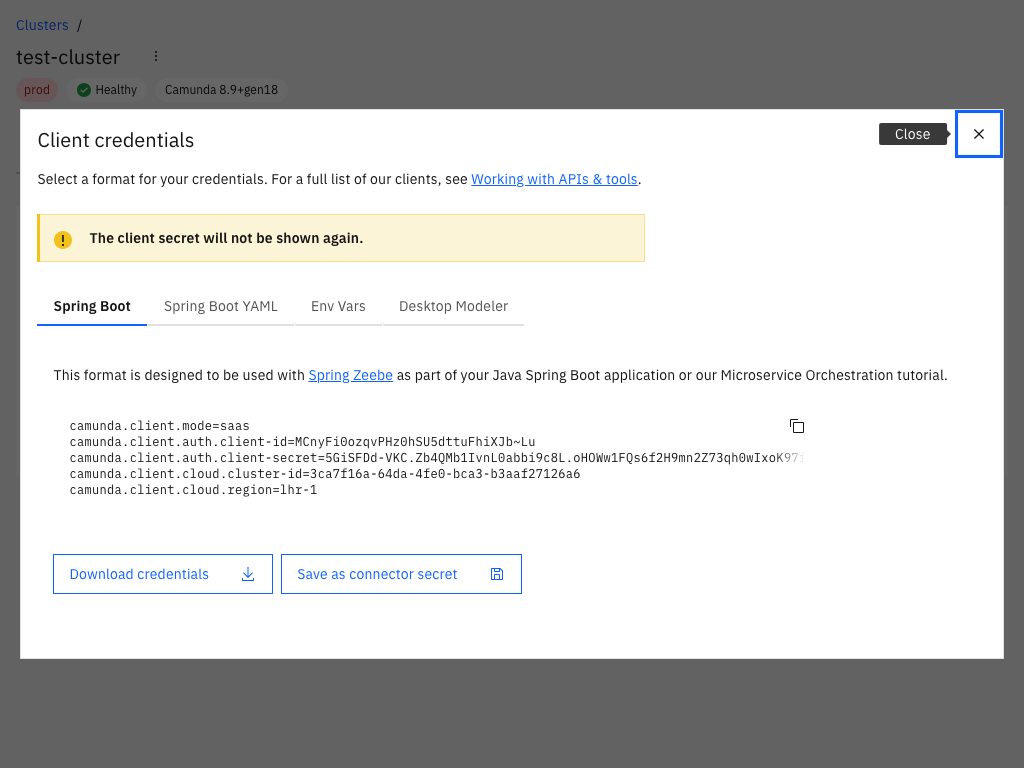The height and width of the screenshot is (768, 1024).
Task: Open the Working with APIs & tools link
Action: click(x=554, y=179)
